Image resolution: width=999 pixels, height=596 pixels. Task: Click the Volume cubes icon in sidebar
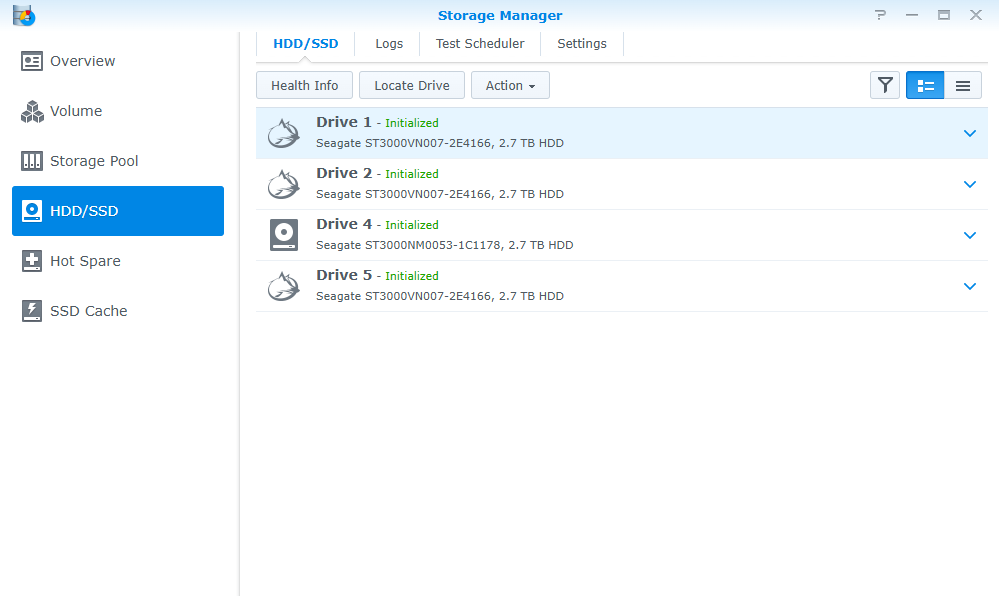click(32, 112)
